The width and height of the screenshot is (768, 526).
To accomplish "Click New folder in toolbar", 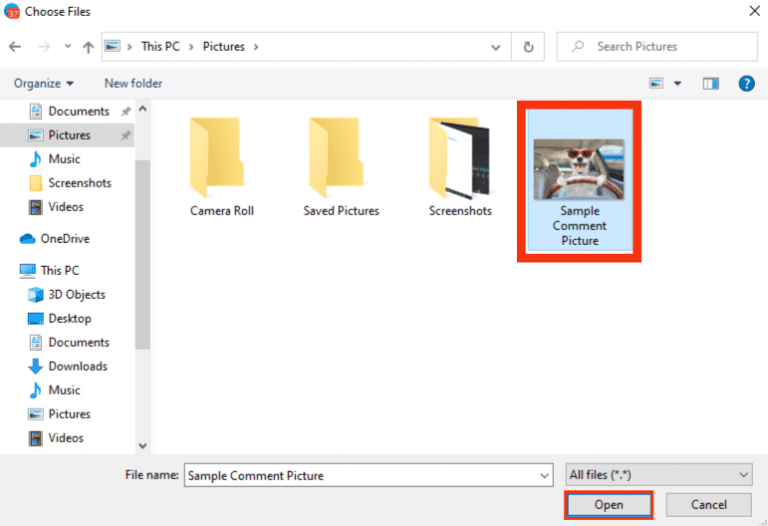I will click(133, 83).
